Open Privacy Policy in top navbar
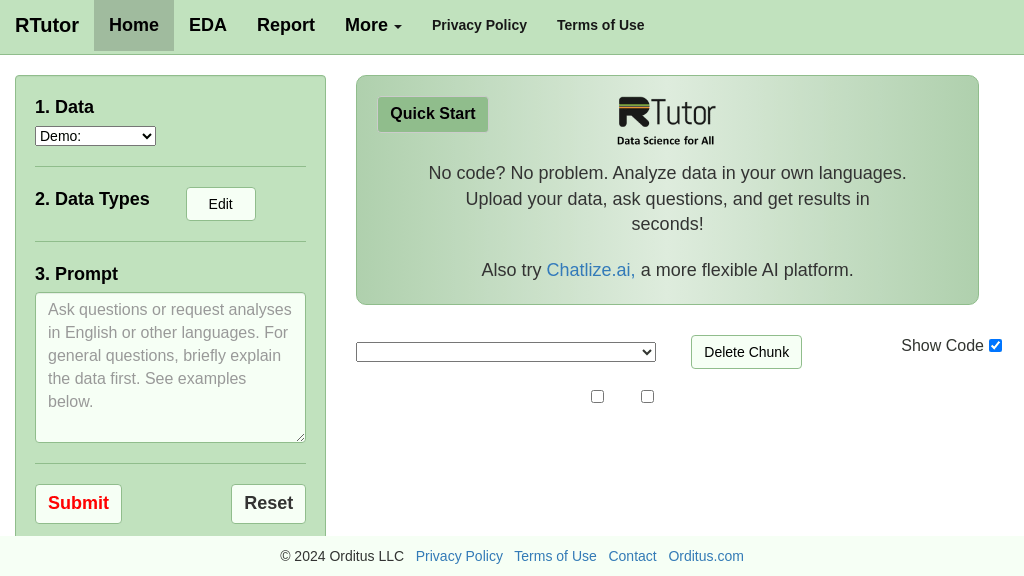The image size is (1024, 576). (479, 25)
